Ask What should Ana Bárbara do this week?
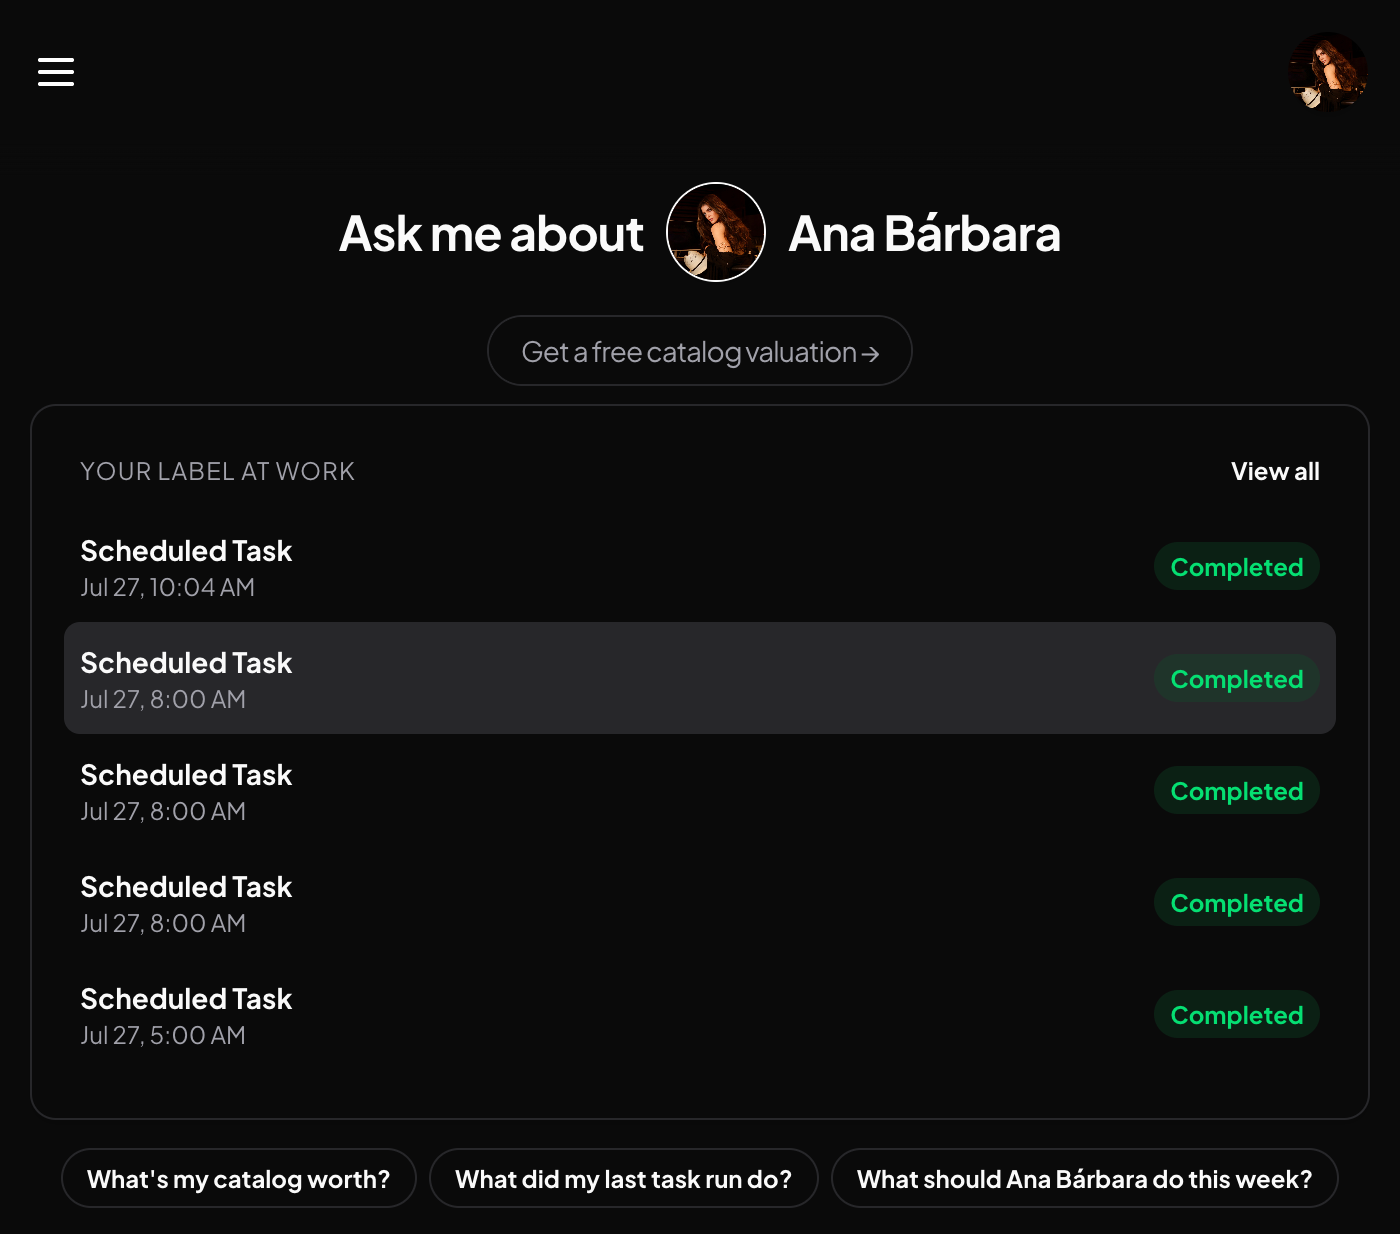 click(x=1085, y=1179)
